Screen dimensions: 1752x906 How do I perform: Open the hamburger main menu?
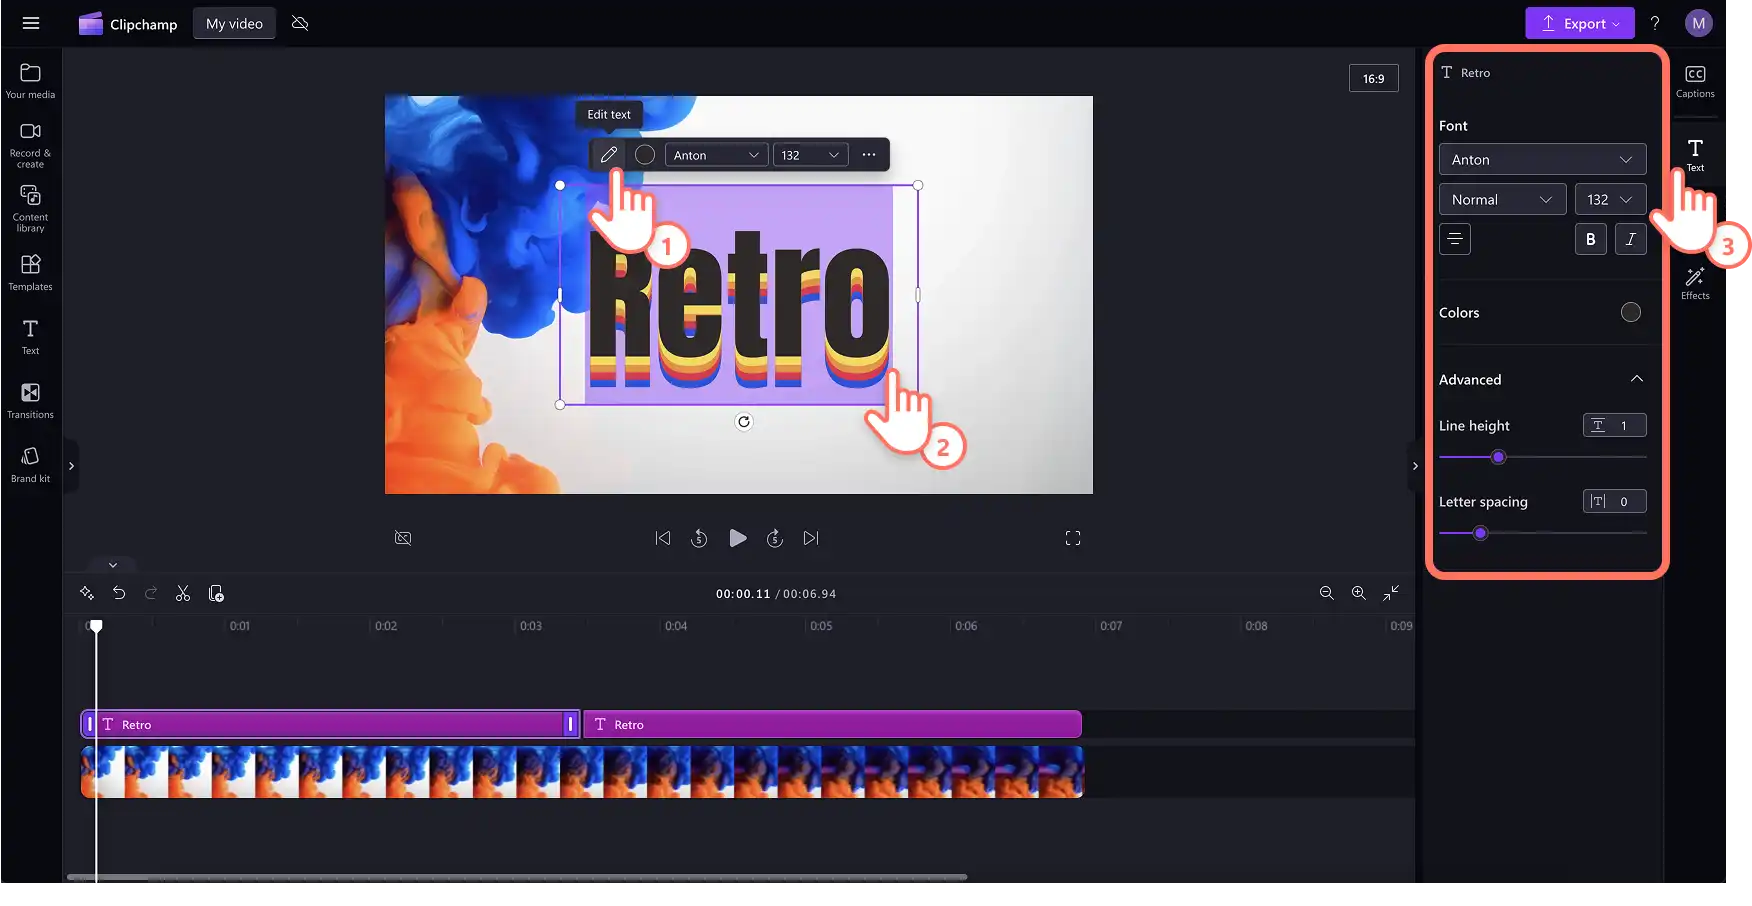point(31,23)
